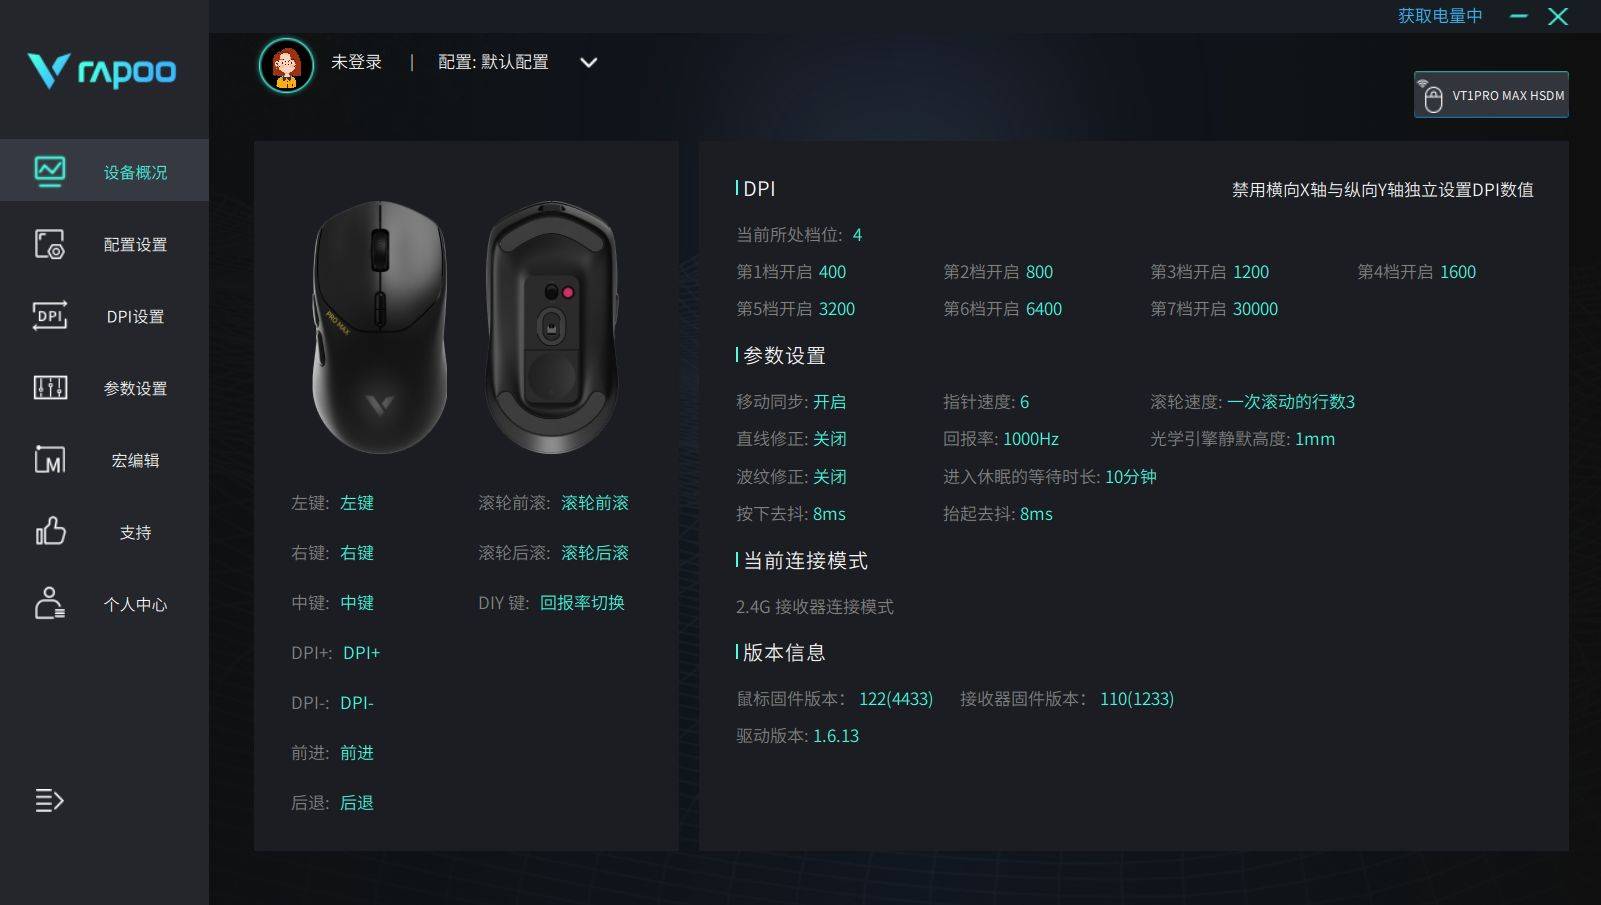Open DPI设置 via its DPI icon

pyautogui.click(x=50, y=316)
